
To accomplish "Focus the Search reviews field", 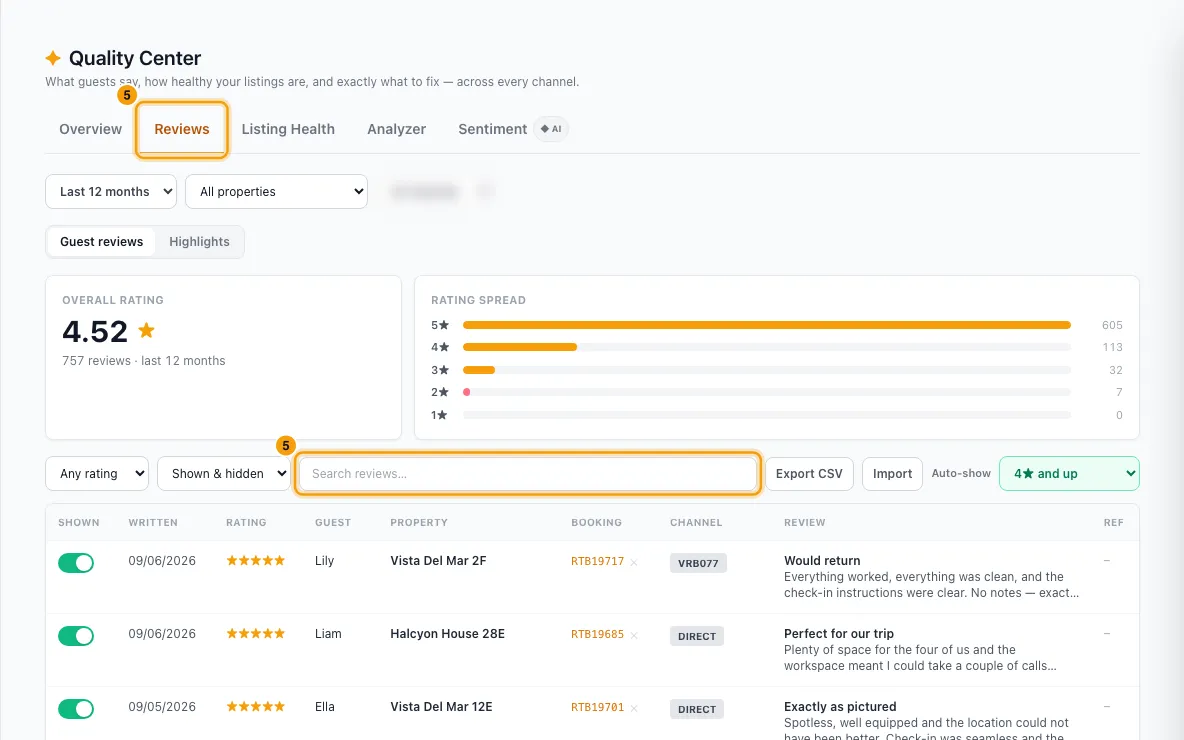I will pyautogui.click(x=528, y=473).
